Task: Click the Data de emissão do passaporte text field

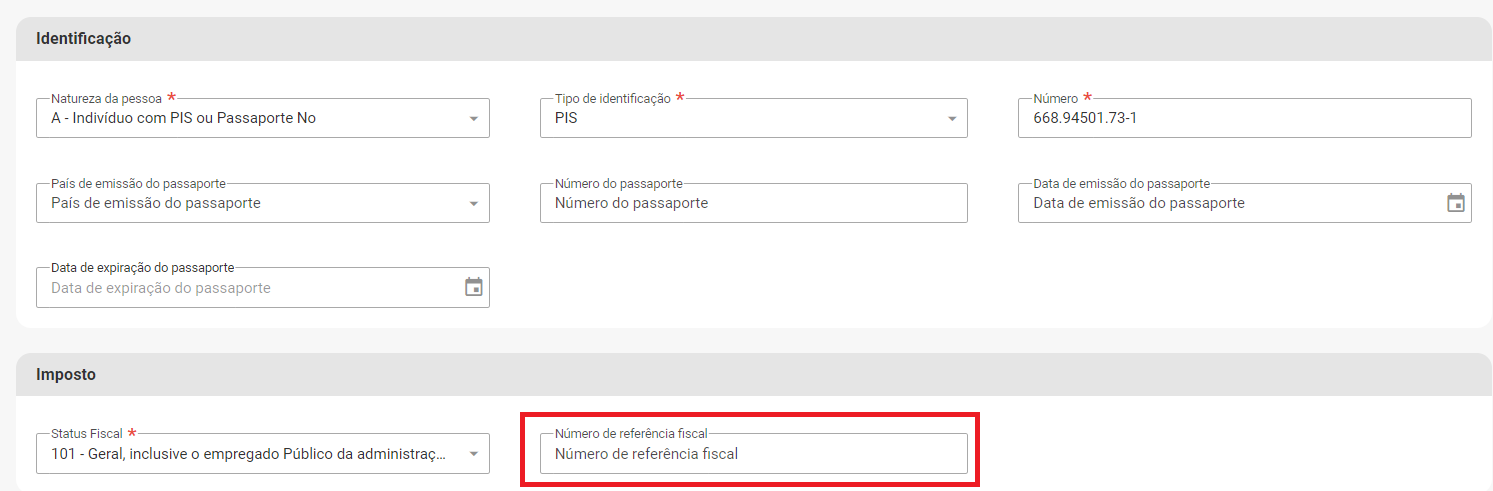Action: (x=1225, y=203)
